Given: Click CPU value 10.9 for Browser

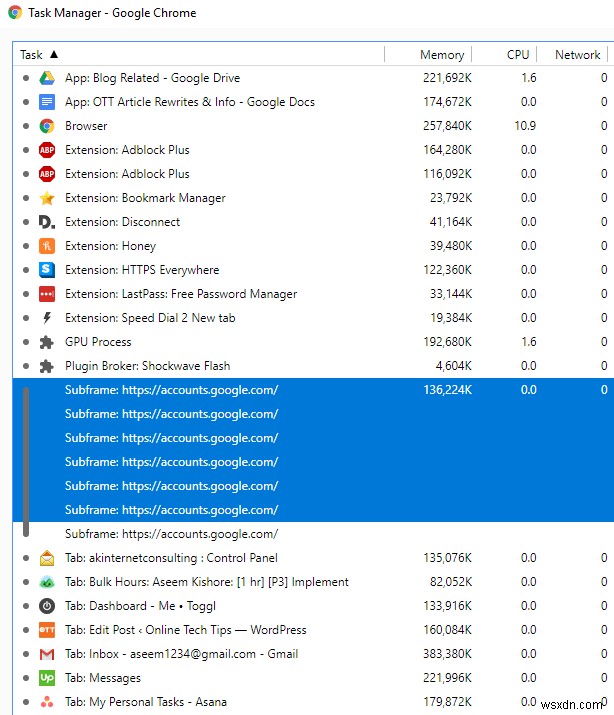Looking at the screenshot, I should tap(525, 126).
